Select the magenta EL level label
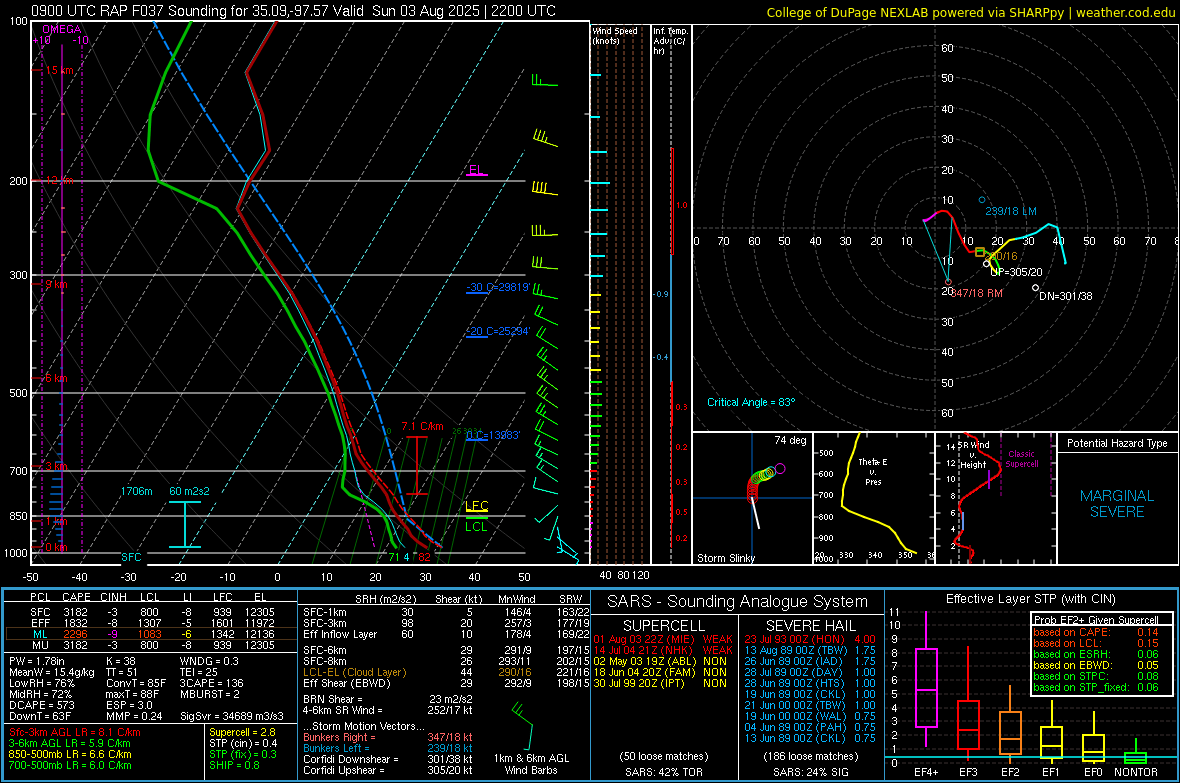The image size is (1180, 783). (476, 169)
